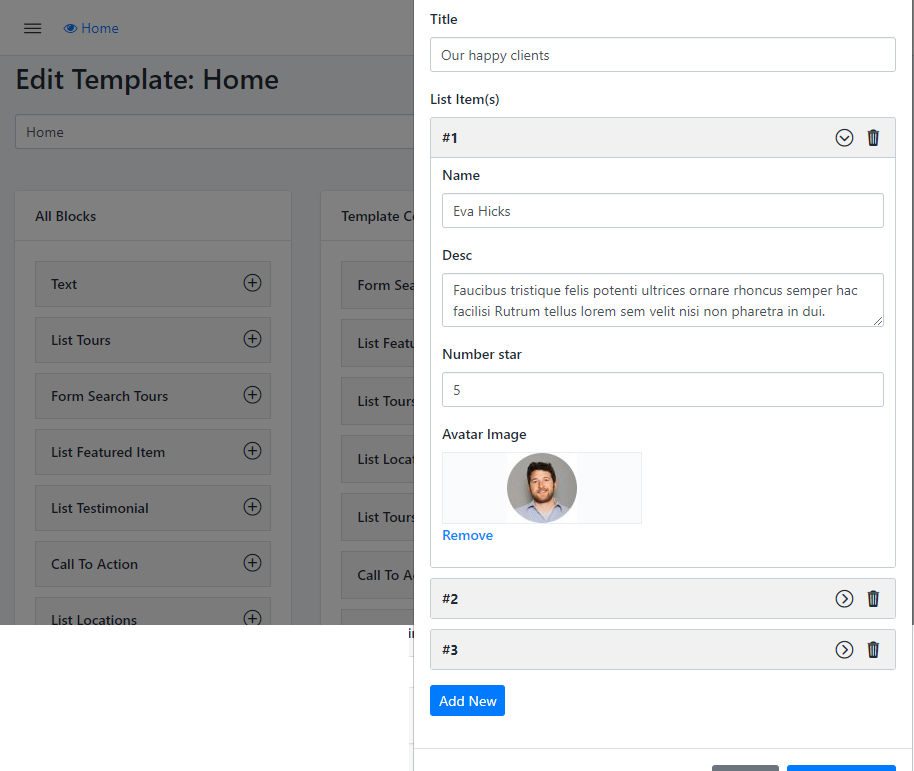Open the hamburger menu
This screenshot has width=914, height=771.
click(33, 28)
